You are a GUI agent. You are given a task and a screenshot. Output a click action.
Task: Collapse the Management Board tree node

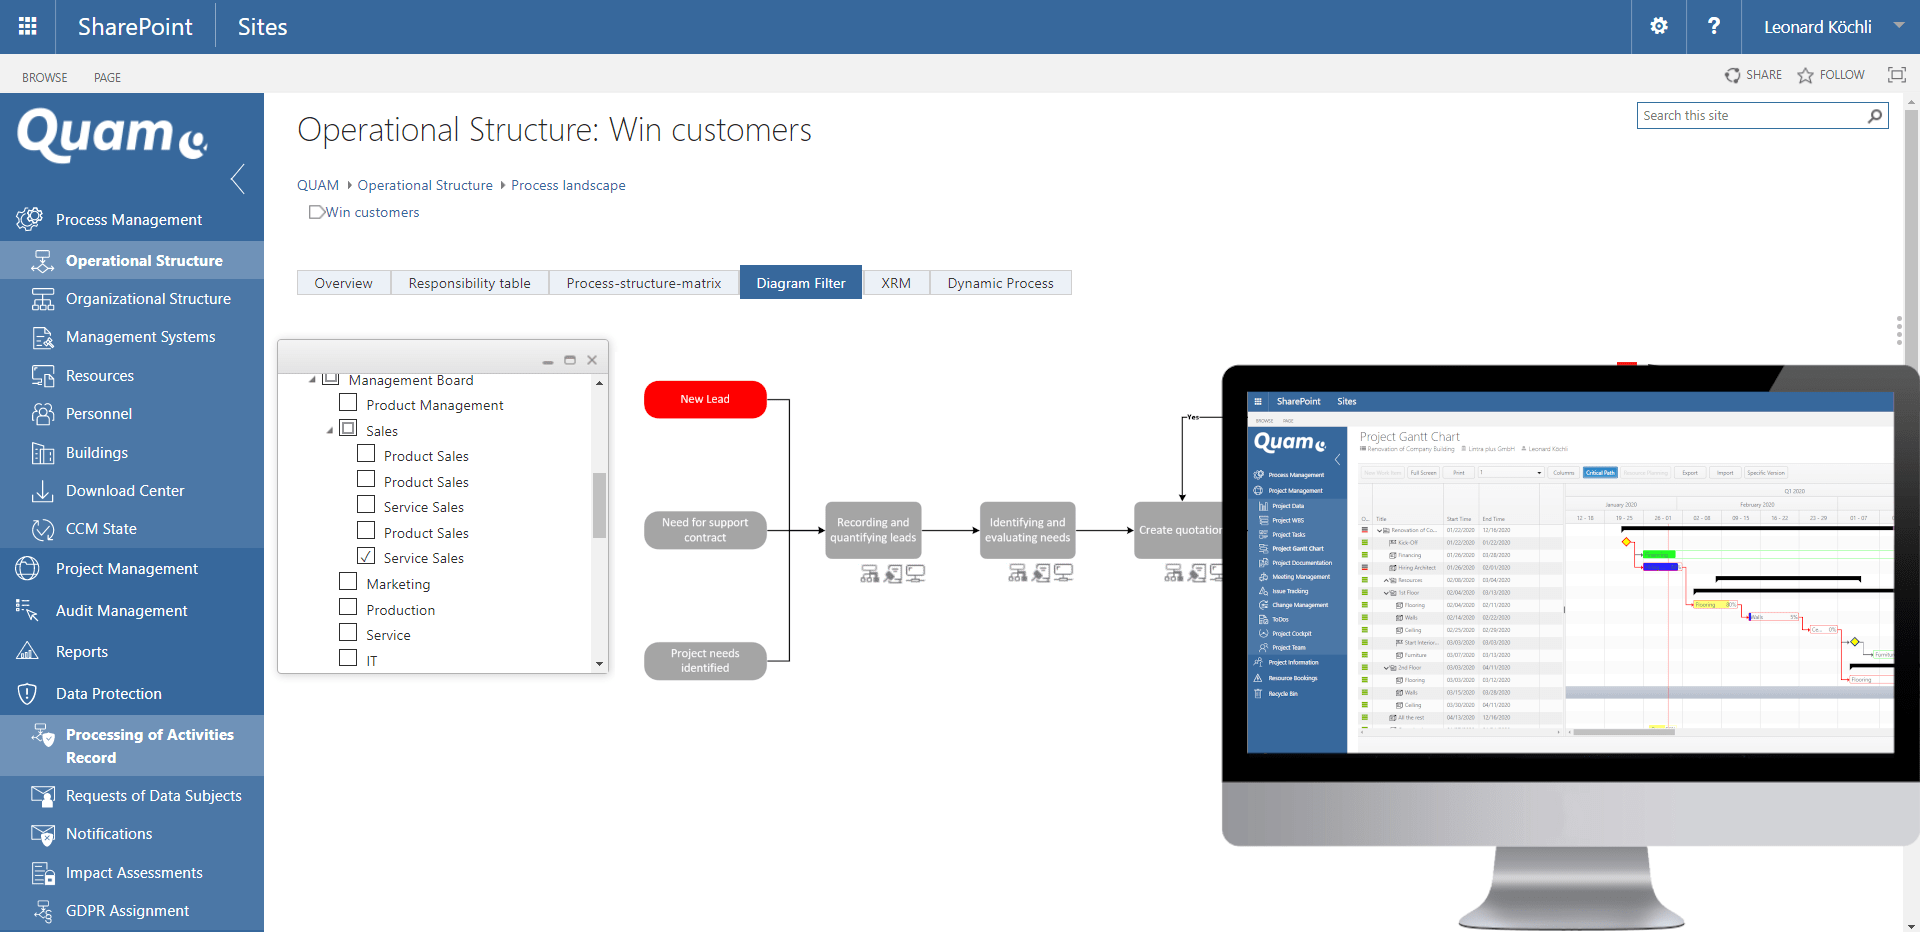coord(313,380)
